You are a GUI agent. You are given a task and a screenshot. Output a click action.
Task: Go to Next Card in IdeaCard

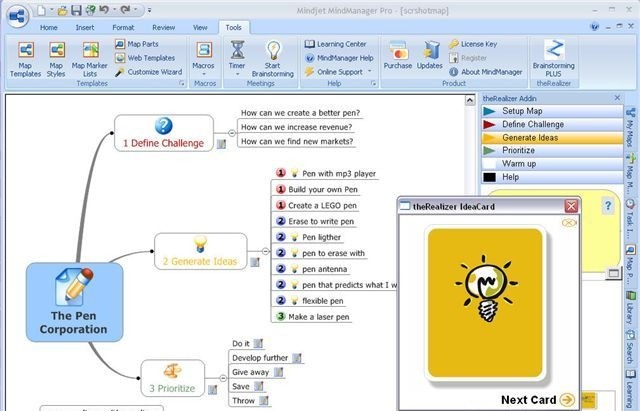pos(538,400)
